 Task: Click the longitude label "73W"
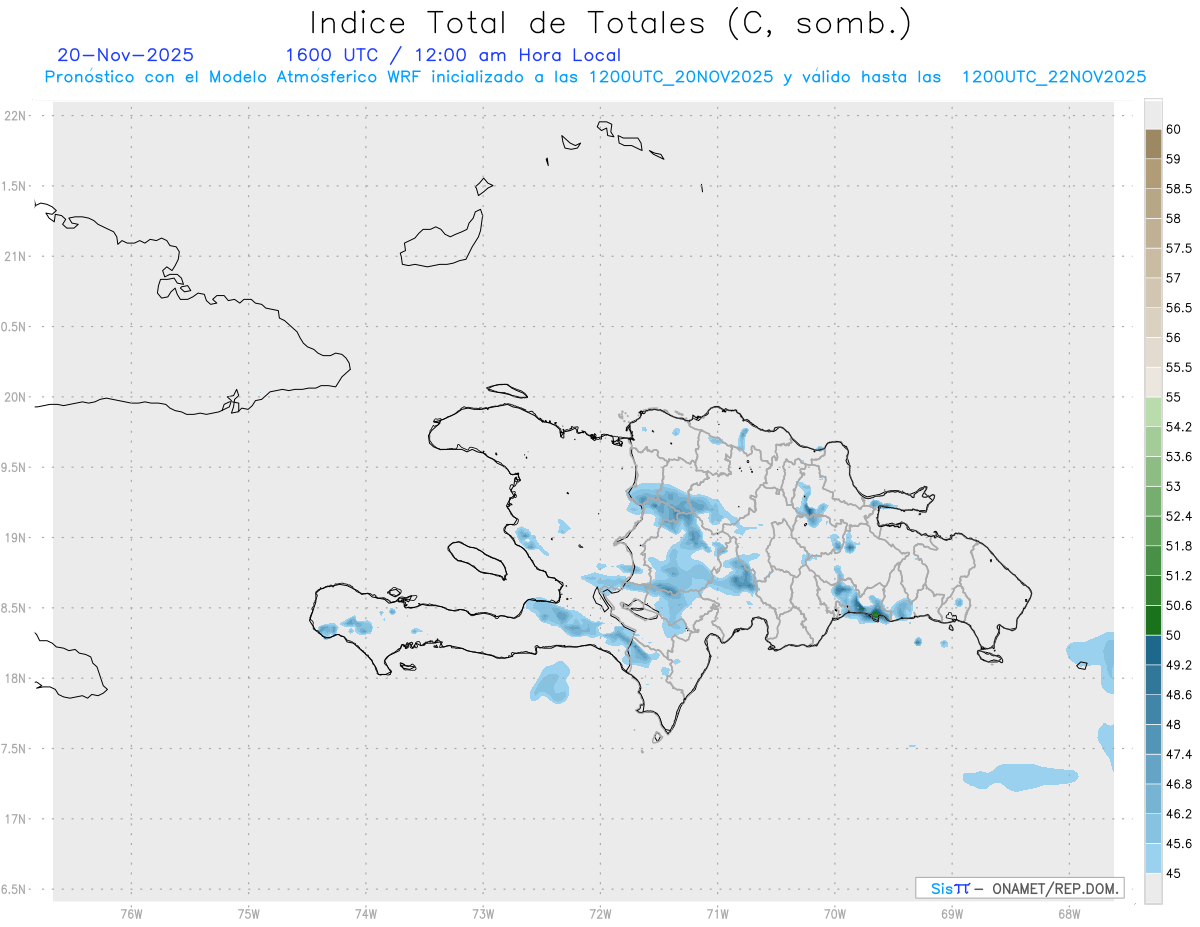(483, 912)
